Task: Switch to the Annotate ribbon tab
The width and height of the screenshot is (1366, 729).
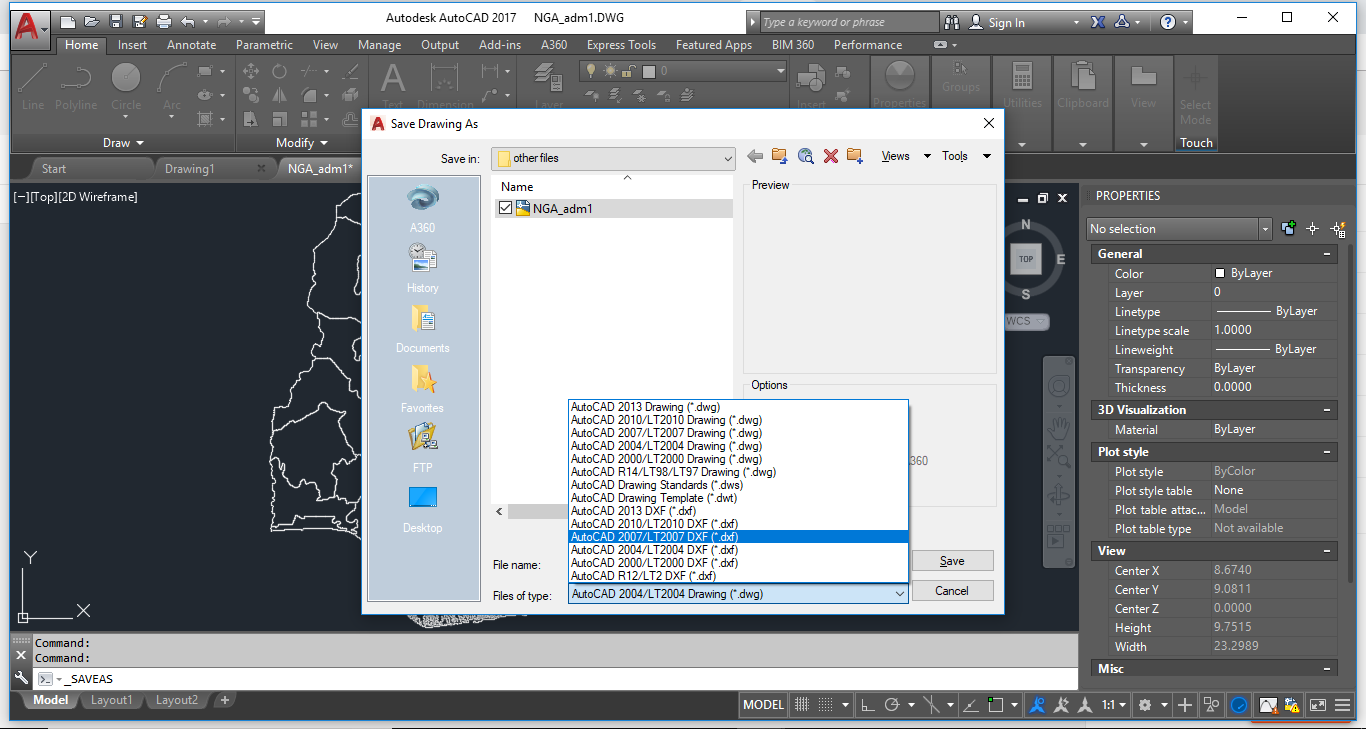Action: click(190, 44)
